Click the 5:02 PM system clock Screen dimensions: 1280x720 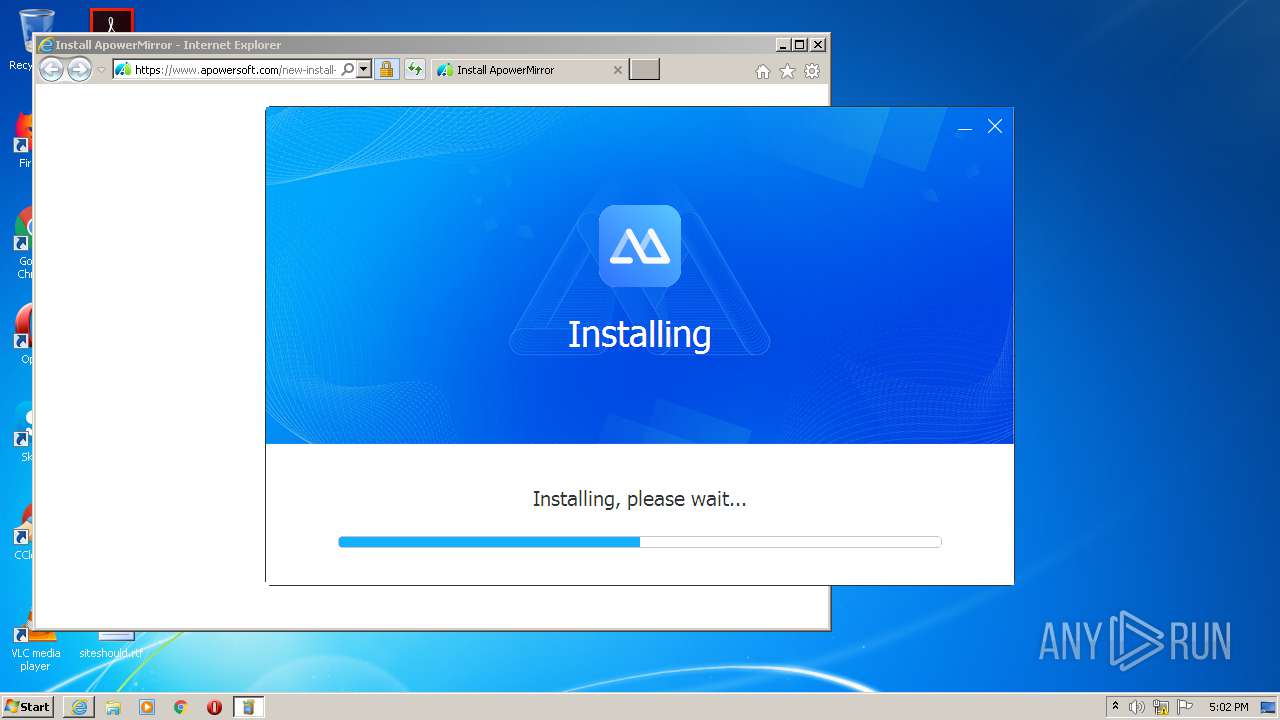click(1229, 707)
